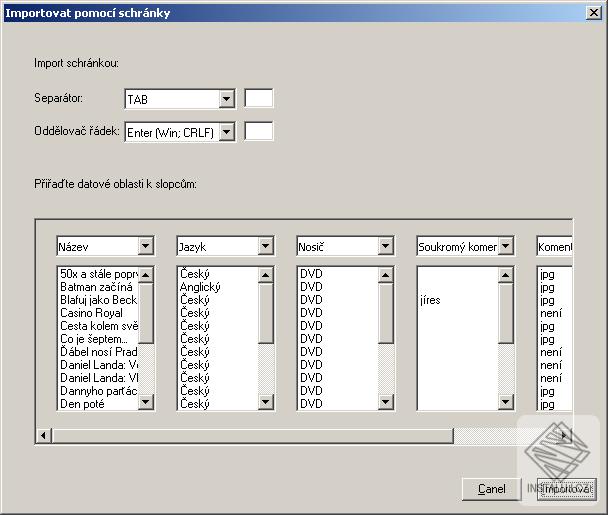Expand the Jazyk column dropdown
The width and height of the screenshot is (608, 515).
pos(266,246)
